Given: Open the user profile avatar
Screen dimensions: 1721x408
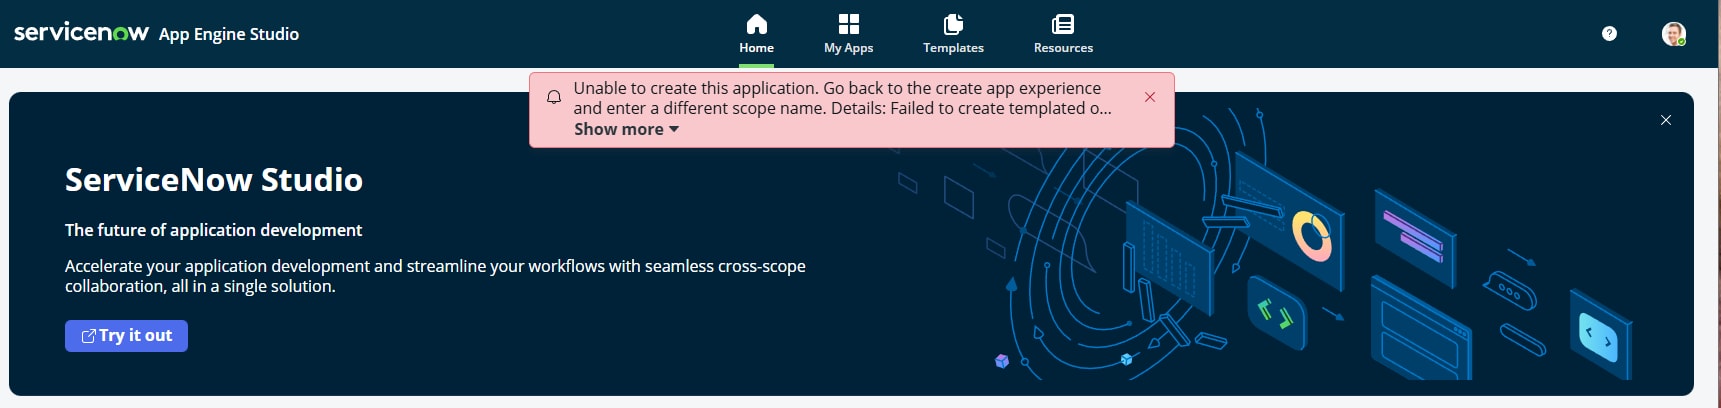Looking at the screenshot, I should pos(1674,34).
